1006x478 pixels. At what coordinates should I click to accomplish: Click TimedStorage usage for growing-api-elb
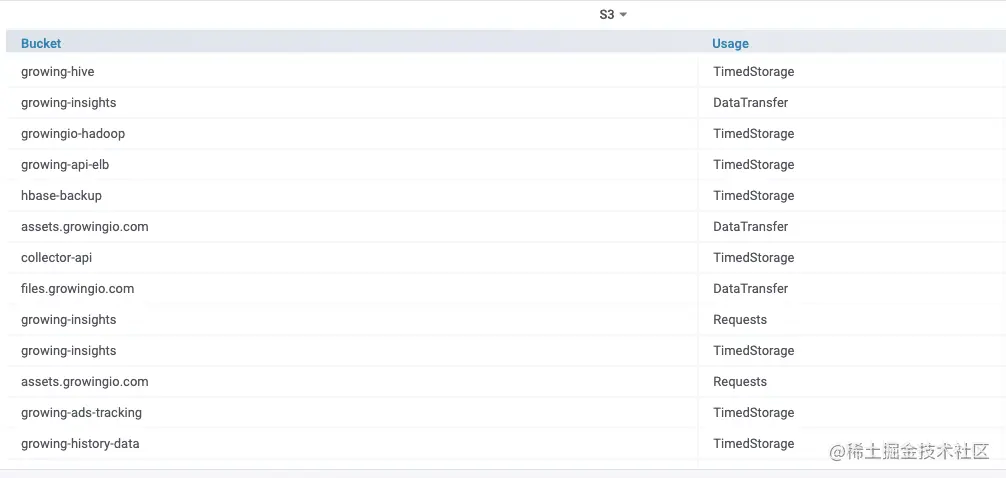[x=754, y=165]
